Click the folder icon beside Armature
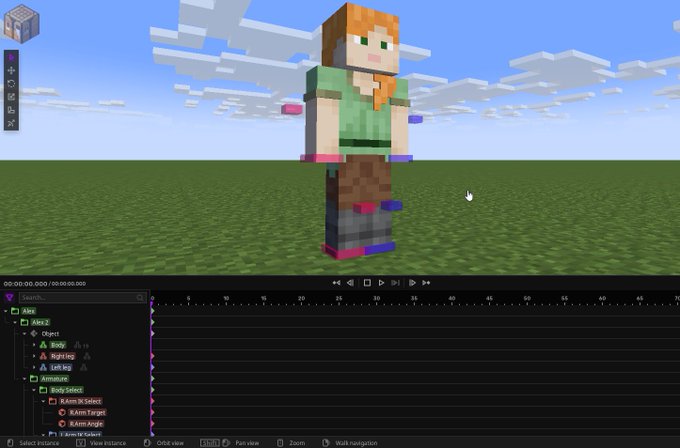680x448 pixels. (x=34, y=379)
